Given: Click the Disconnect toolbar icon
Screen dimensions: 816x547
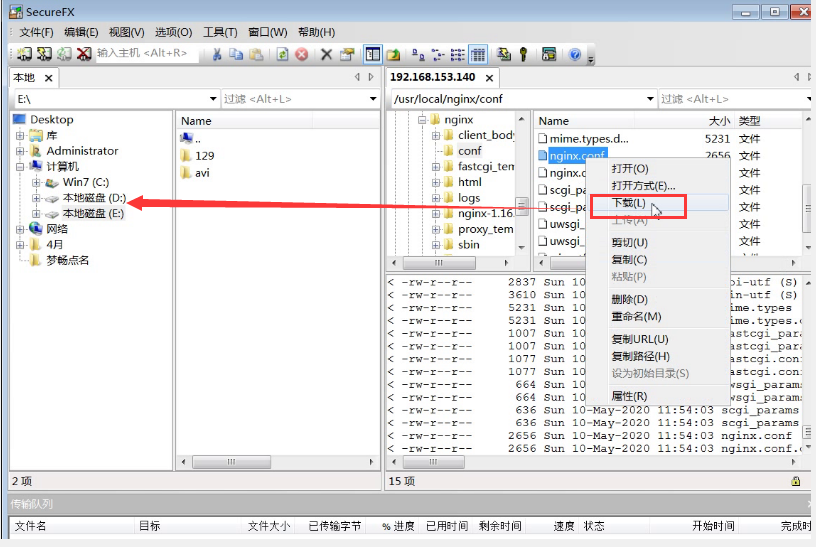Looking at the screenshot, I should point(84,54).
